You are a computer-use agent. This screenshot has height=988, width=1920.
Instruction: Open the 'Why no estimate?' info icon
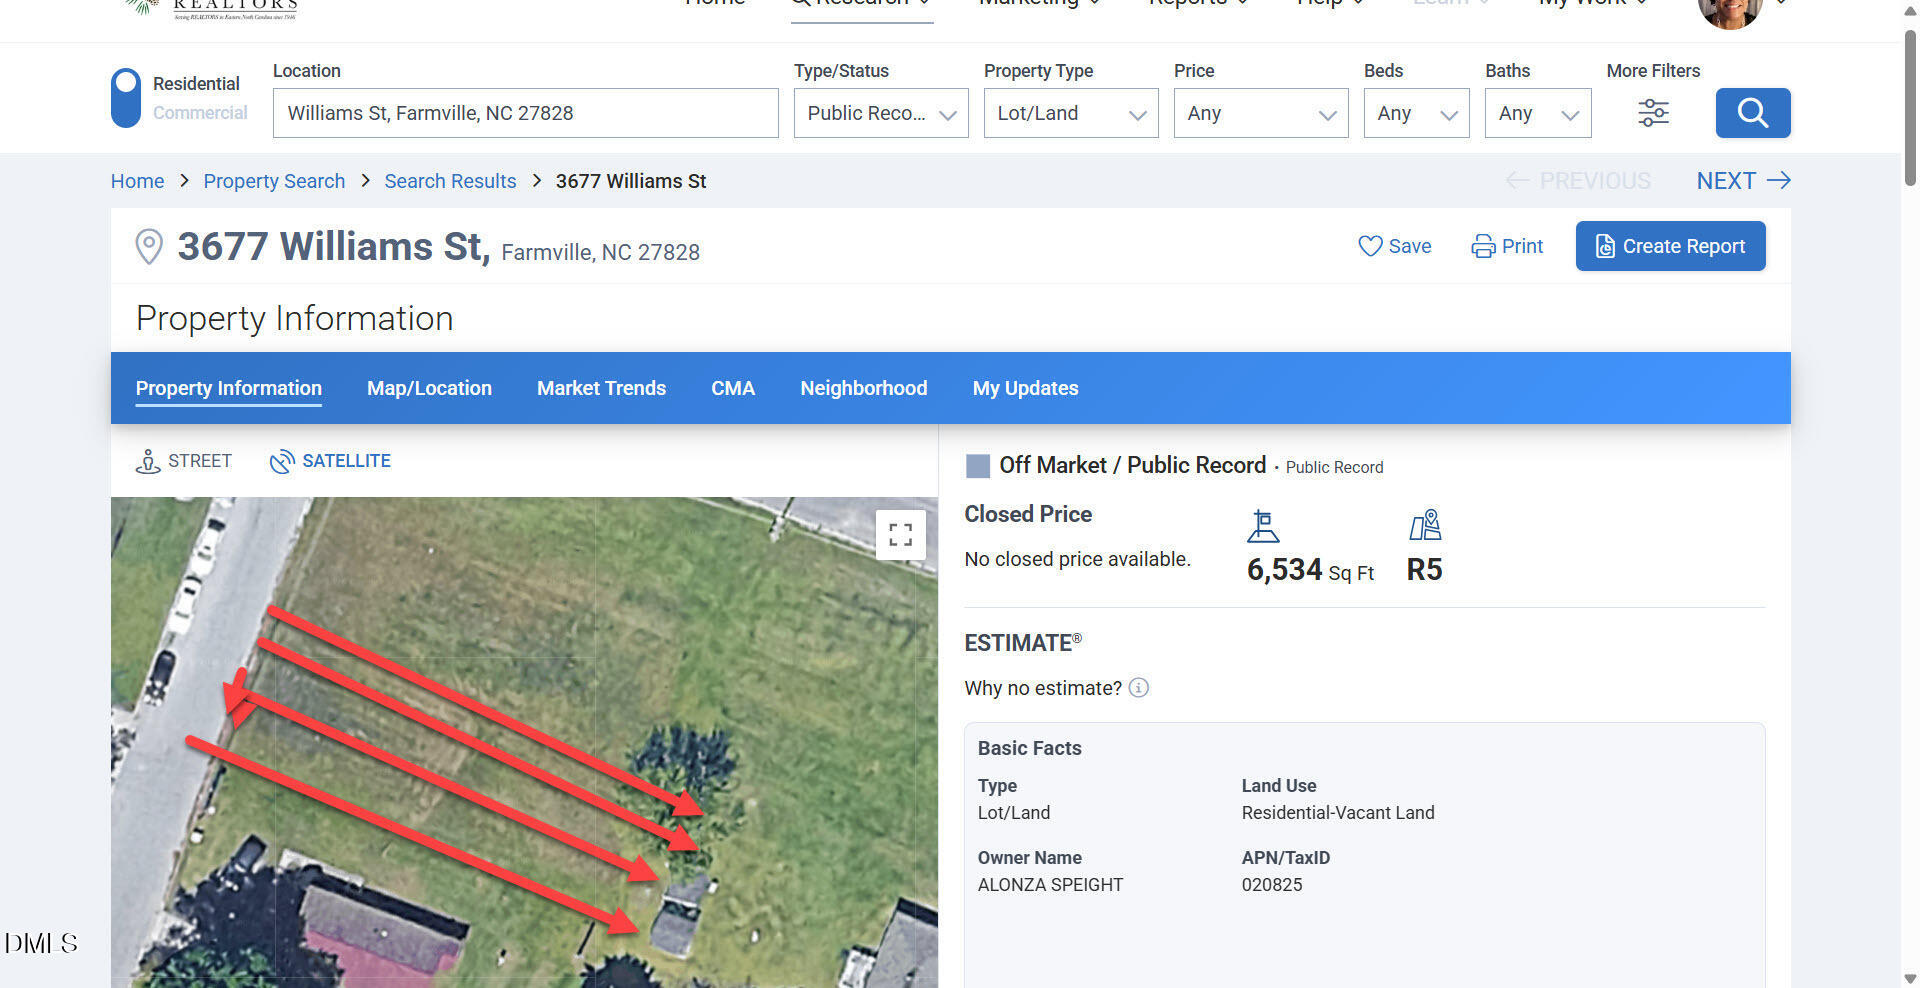[x=1138, y=688]
